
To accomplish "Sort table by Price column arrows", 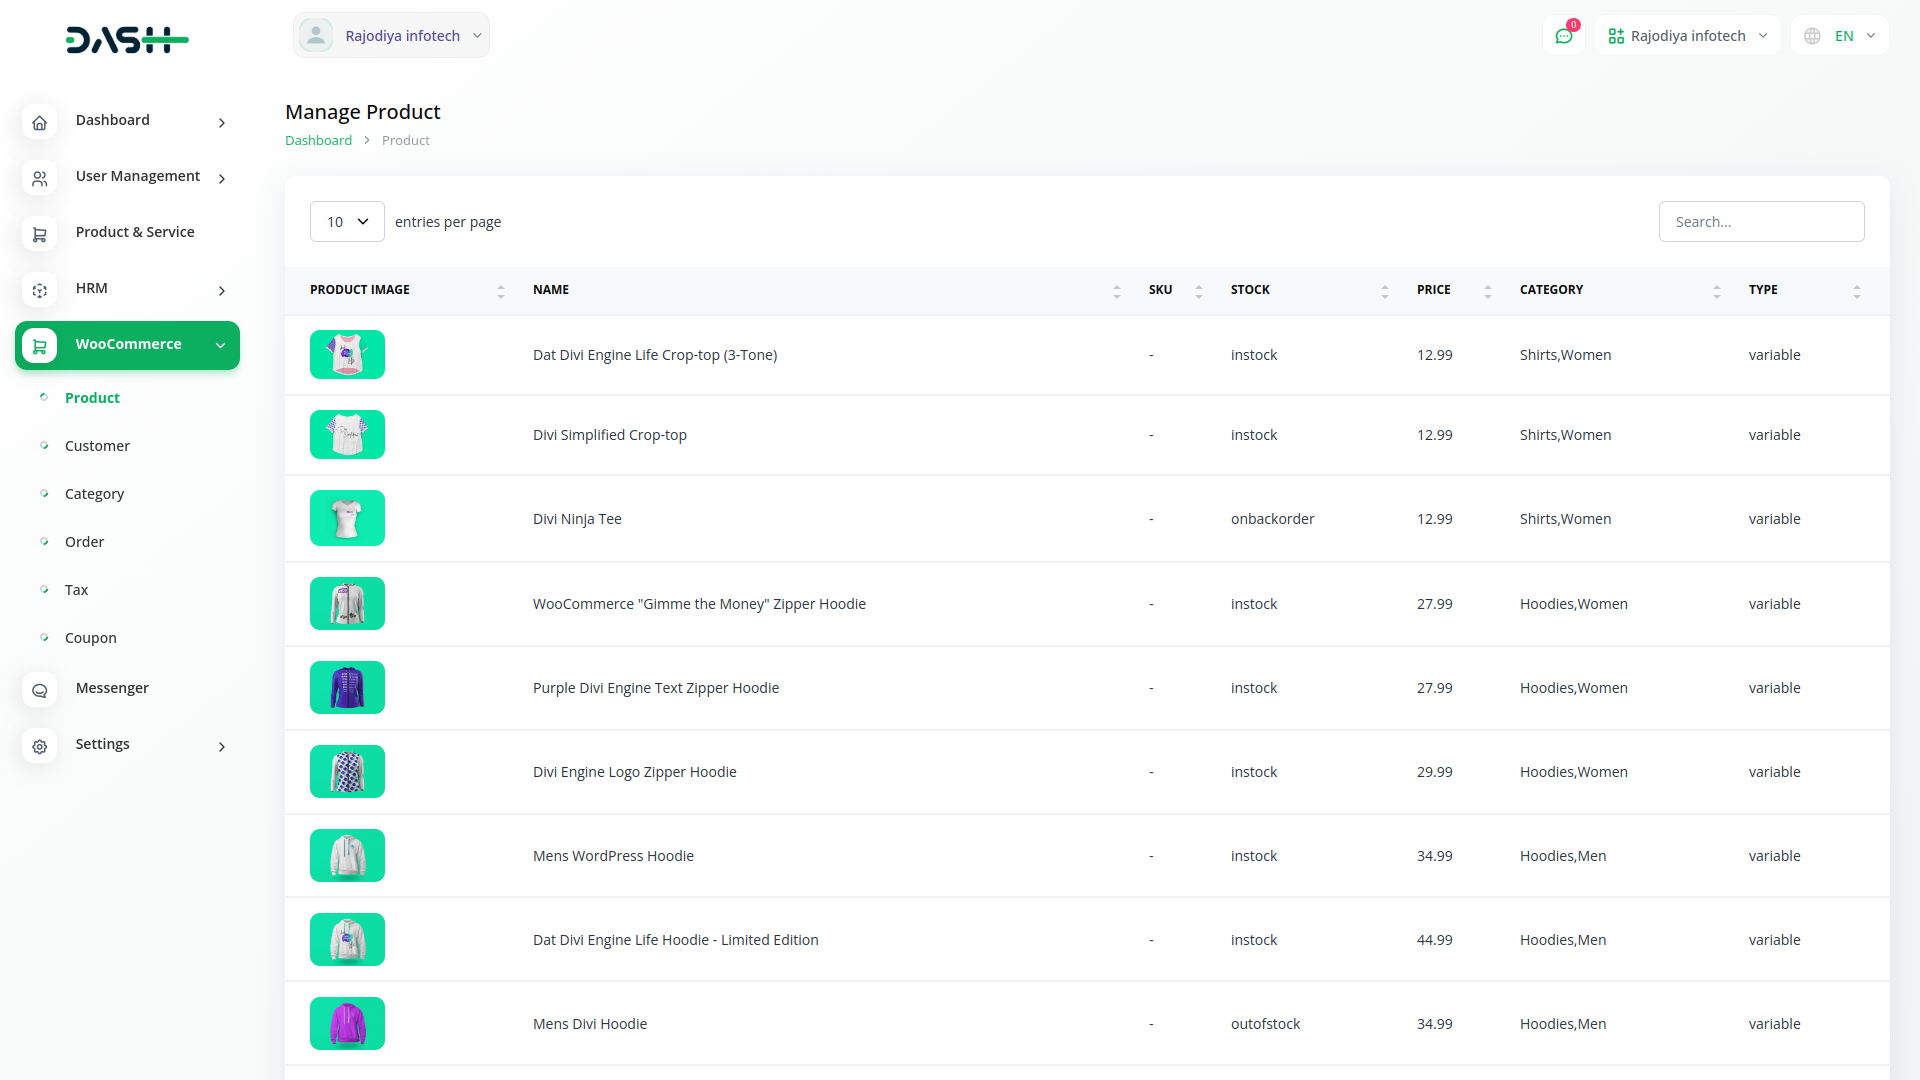I will point(1487,291).
